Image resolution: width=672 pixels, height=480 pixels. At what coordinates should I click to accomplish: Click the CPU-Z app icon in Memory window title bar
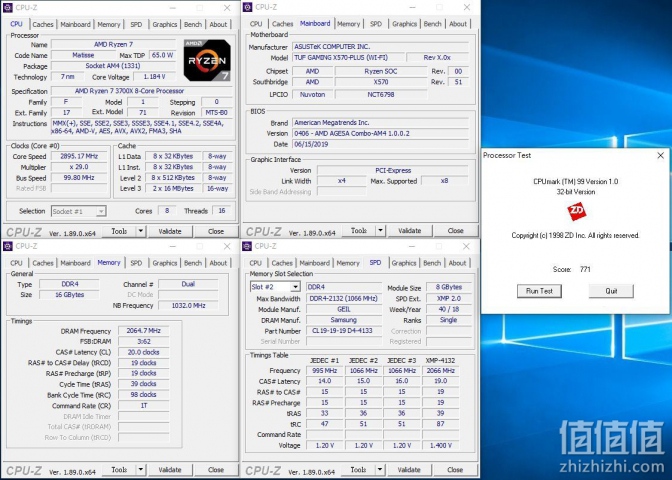(8, 246)
